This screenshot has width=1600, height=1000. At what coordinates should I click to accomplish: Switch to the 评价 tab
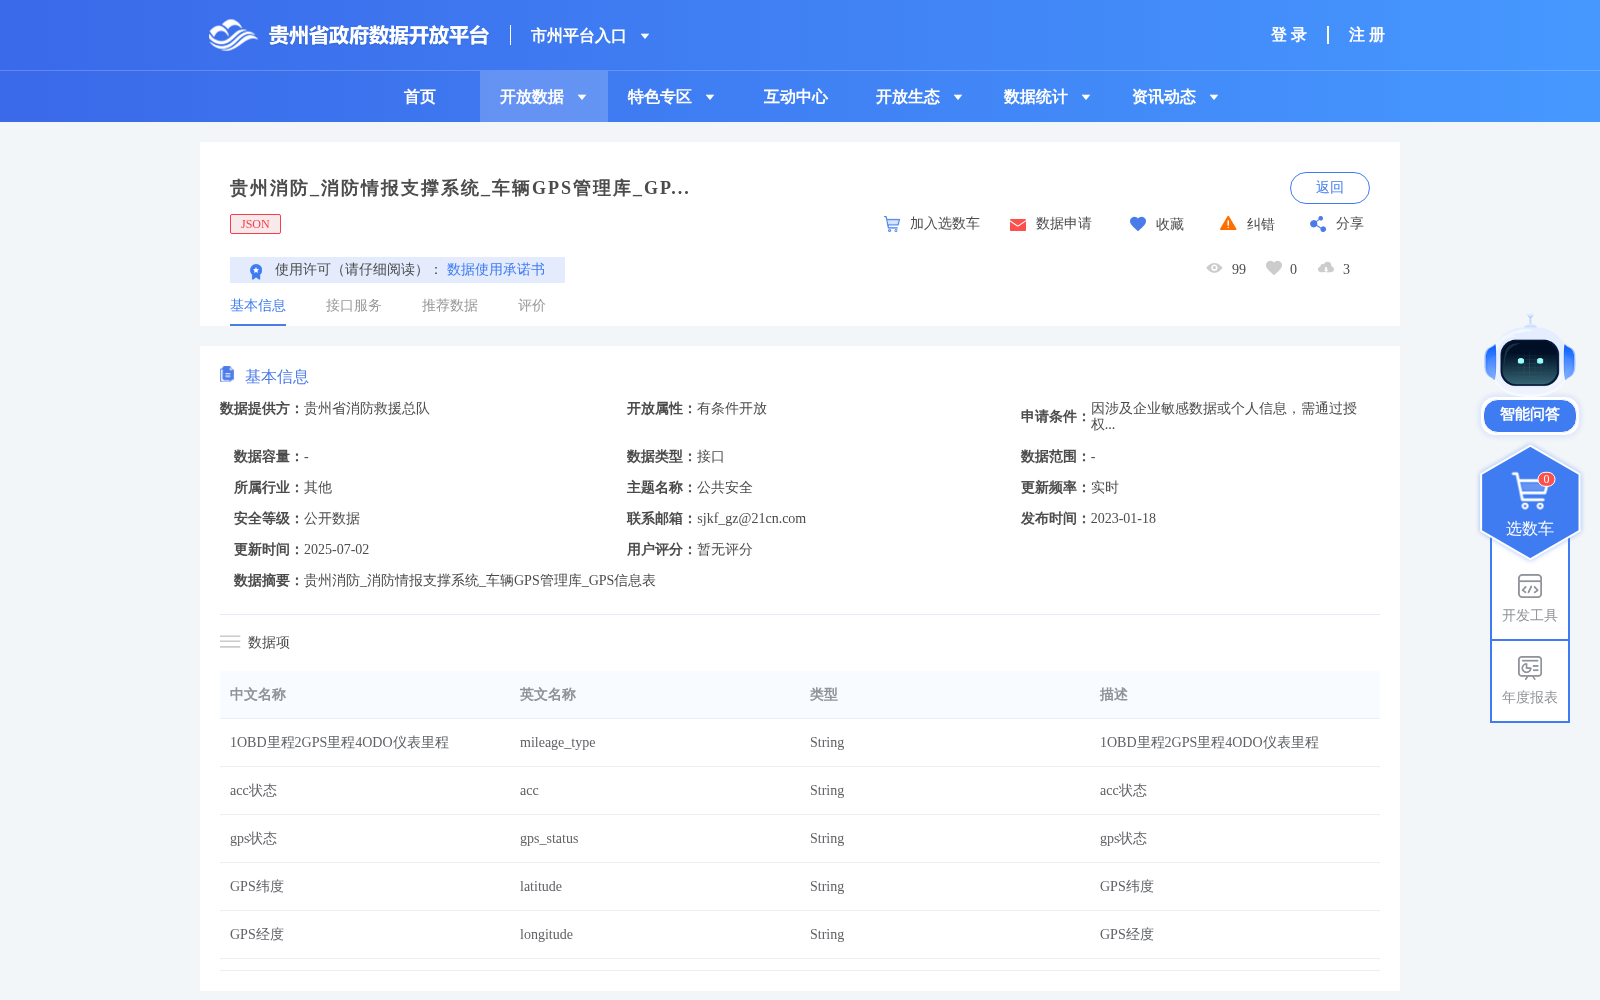tap(532, 306)
